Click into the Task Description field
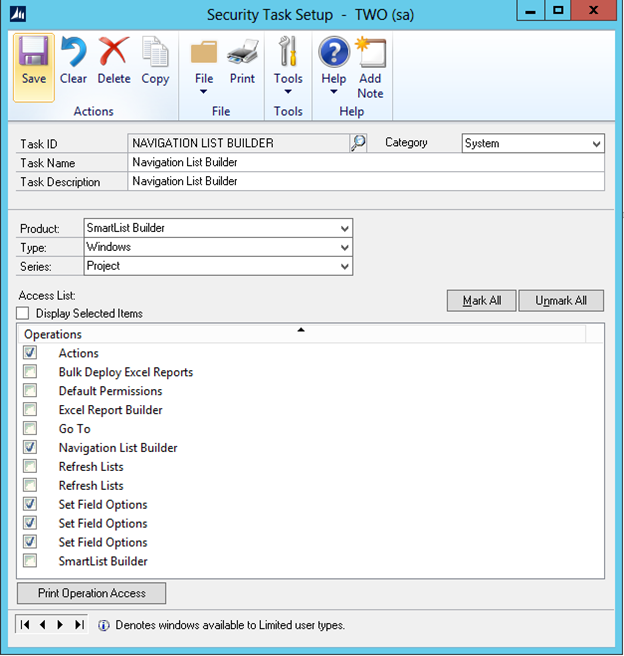Screen dimensions: 624x656 click(366, 181)
